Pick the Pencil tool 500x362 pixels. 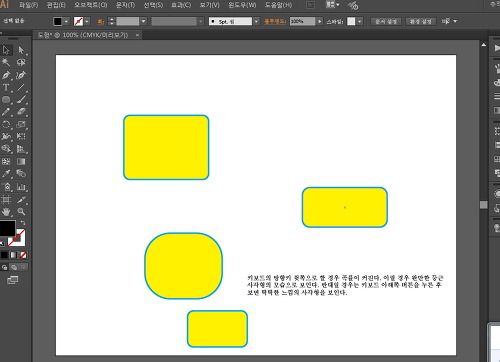(x=6, y=112)
